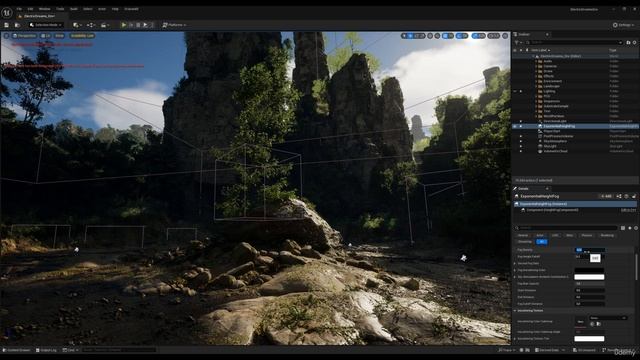The height and width of the screenshot is (360, 640).
Task: Open the Selection Mode dropdown
Action: 46,25
